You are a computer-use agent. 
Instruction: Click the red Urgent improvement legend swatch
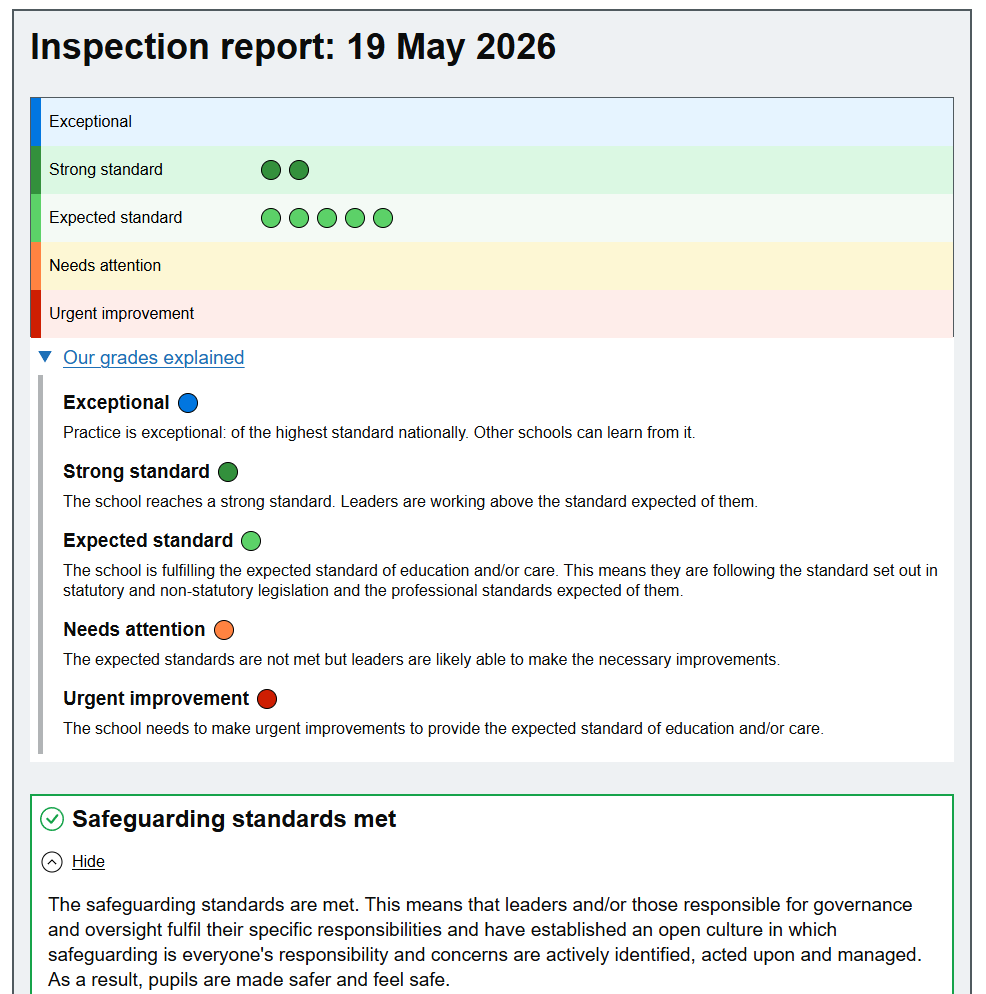[x=267, y=699]
